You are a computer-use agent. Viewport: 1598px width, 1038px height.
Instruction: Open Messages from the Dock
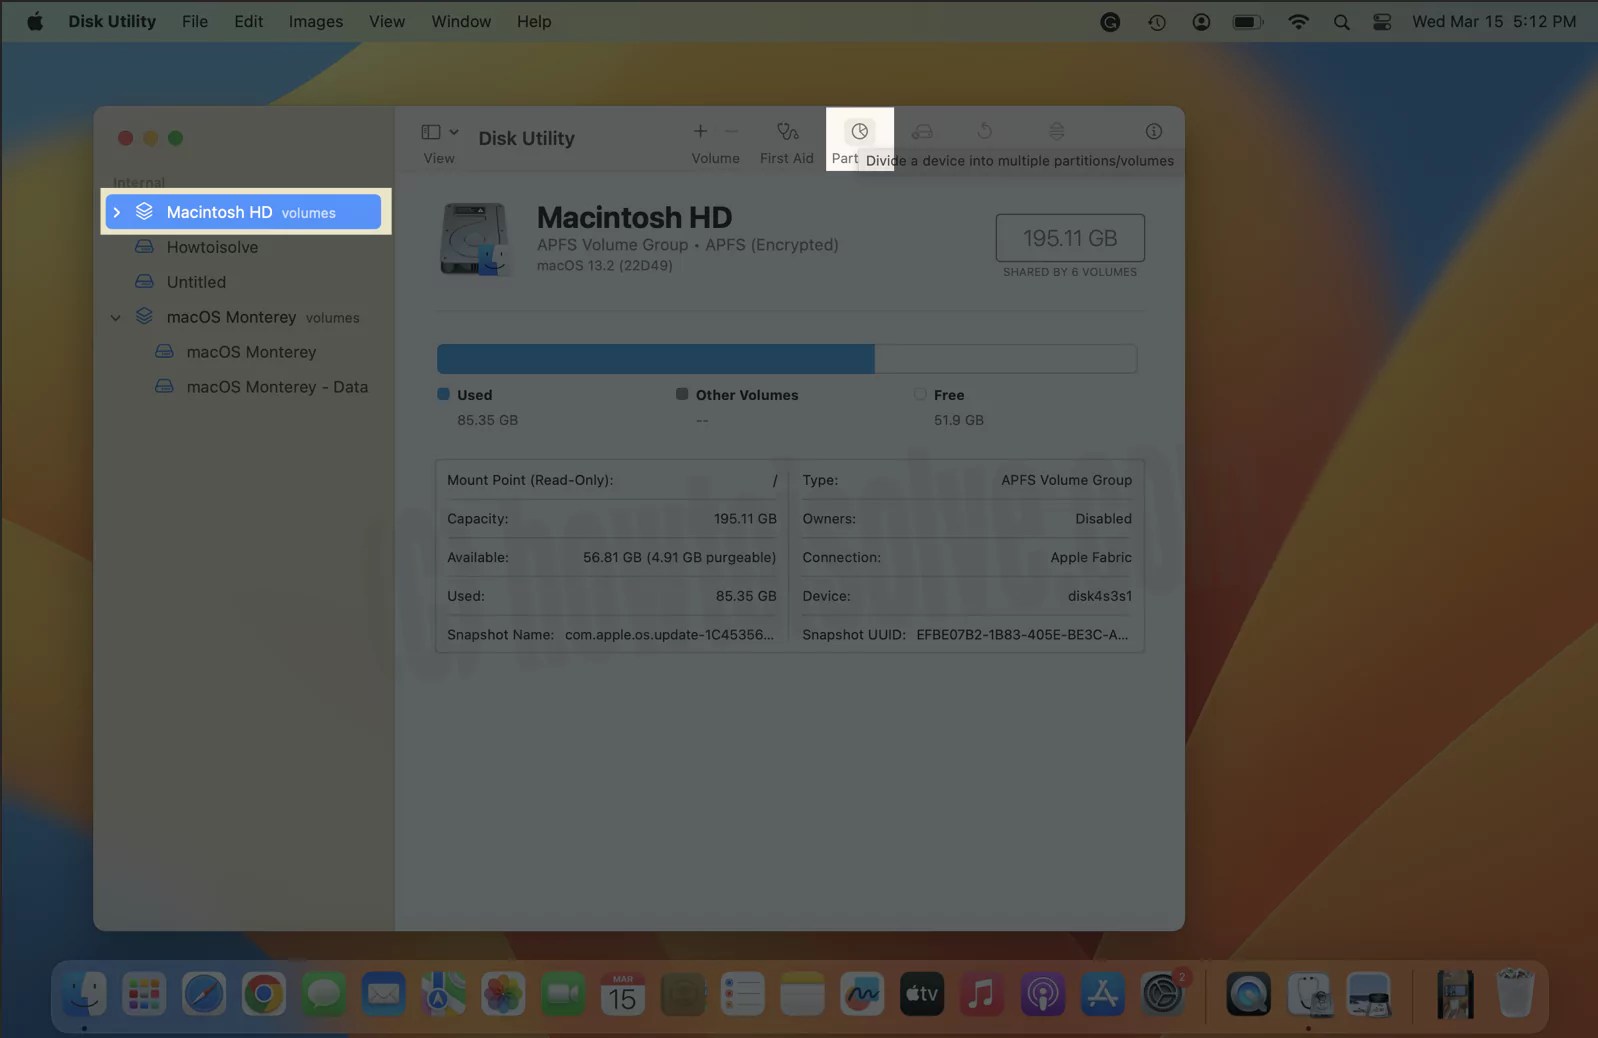pos(324,994)
